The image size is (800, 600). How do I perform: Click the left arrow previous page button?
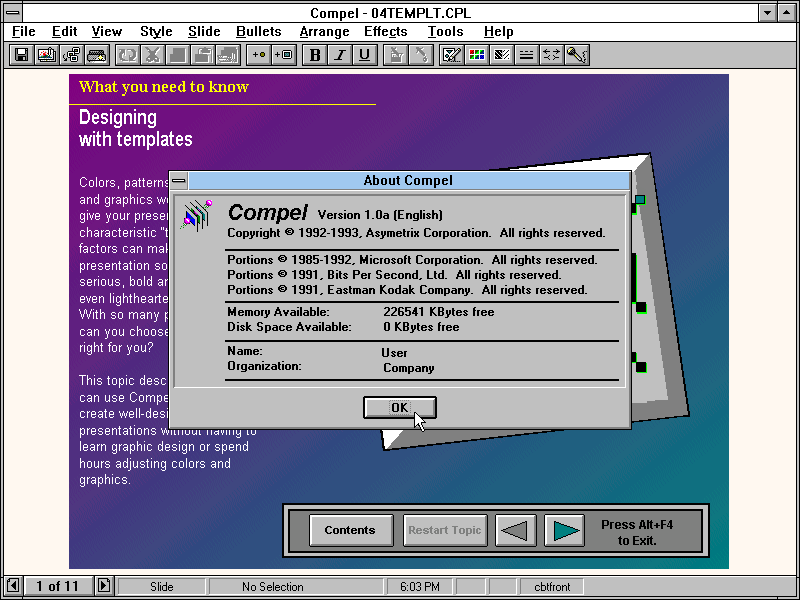coord(515,530)
